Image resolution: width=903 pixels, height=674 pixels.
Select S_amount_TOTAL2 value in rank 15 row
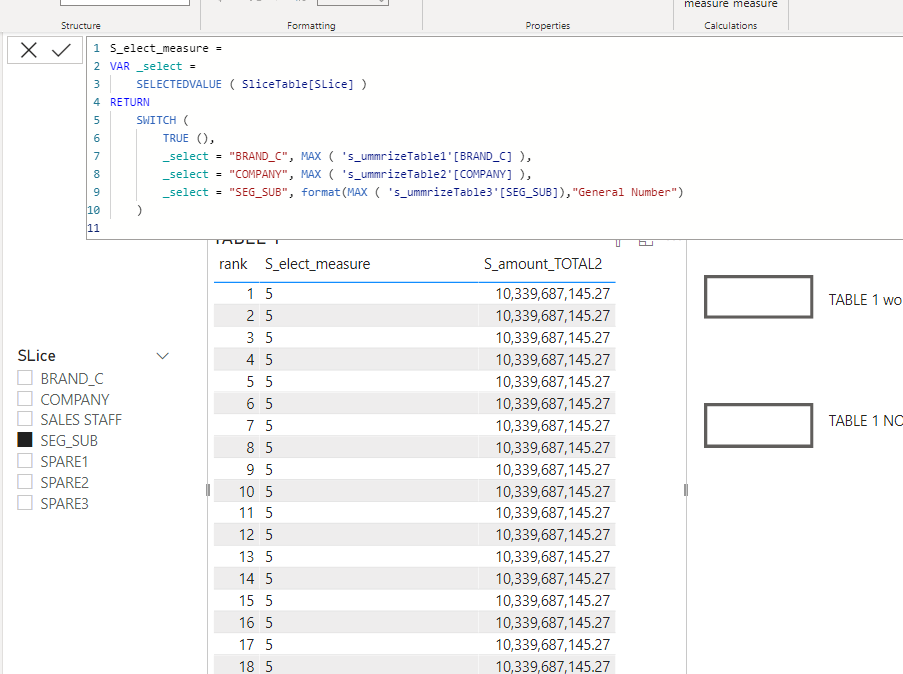coord(552,601)
